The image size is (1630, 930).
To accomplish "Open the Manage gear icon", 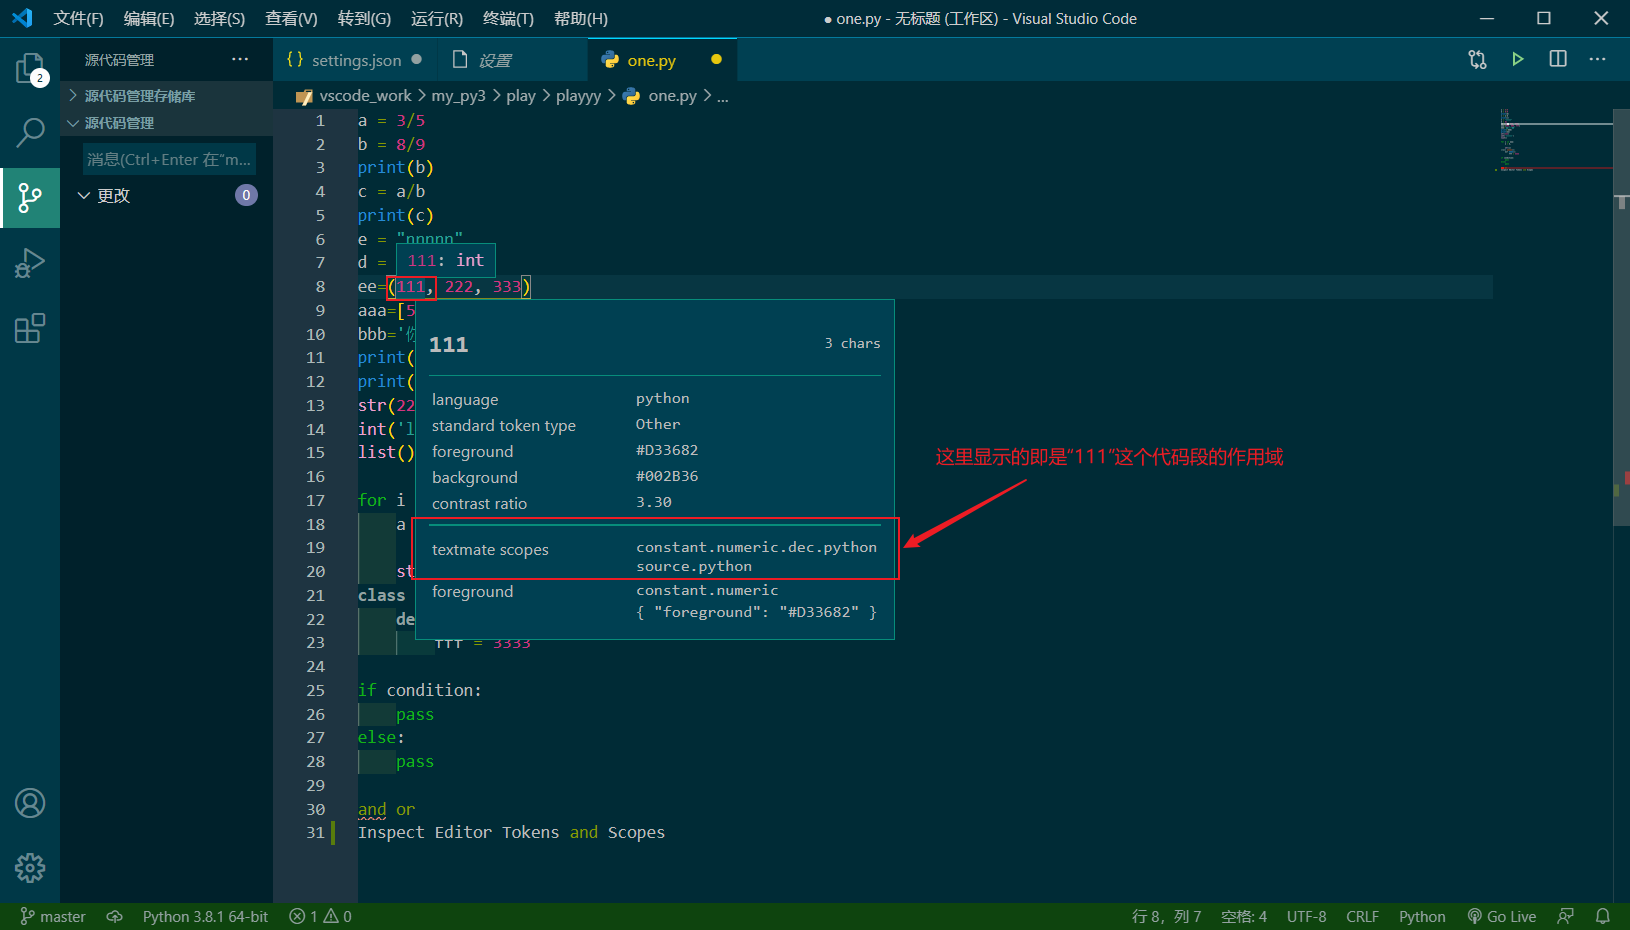I will pyautogui.click(x=30, y=868).
